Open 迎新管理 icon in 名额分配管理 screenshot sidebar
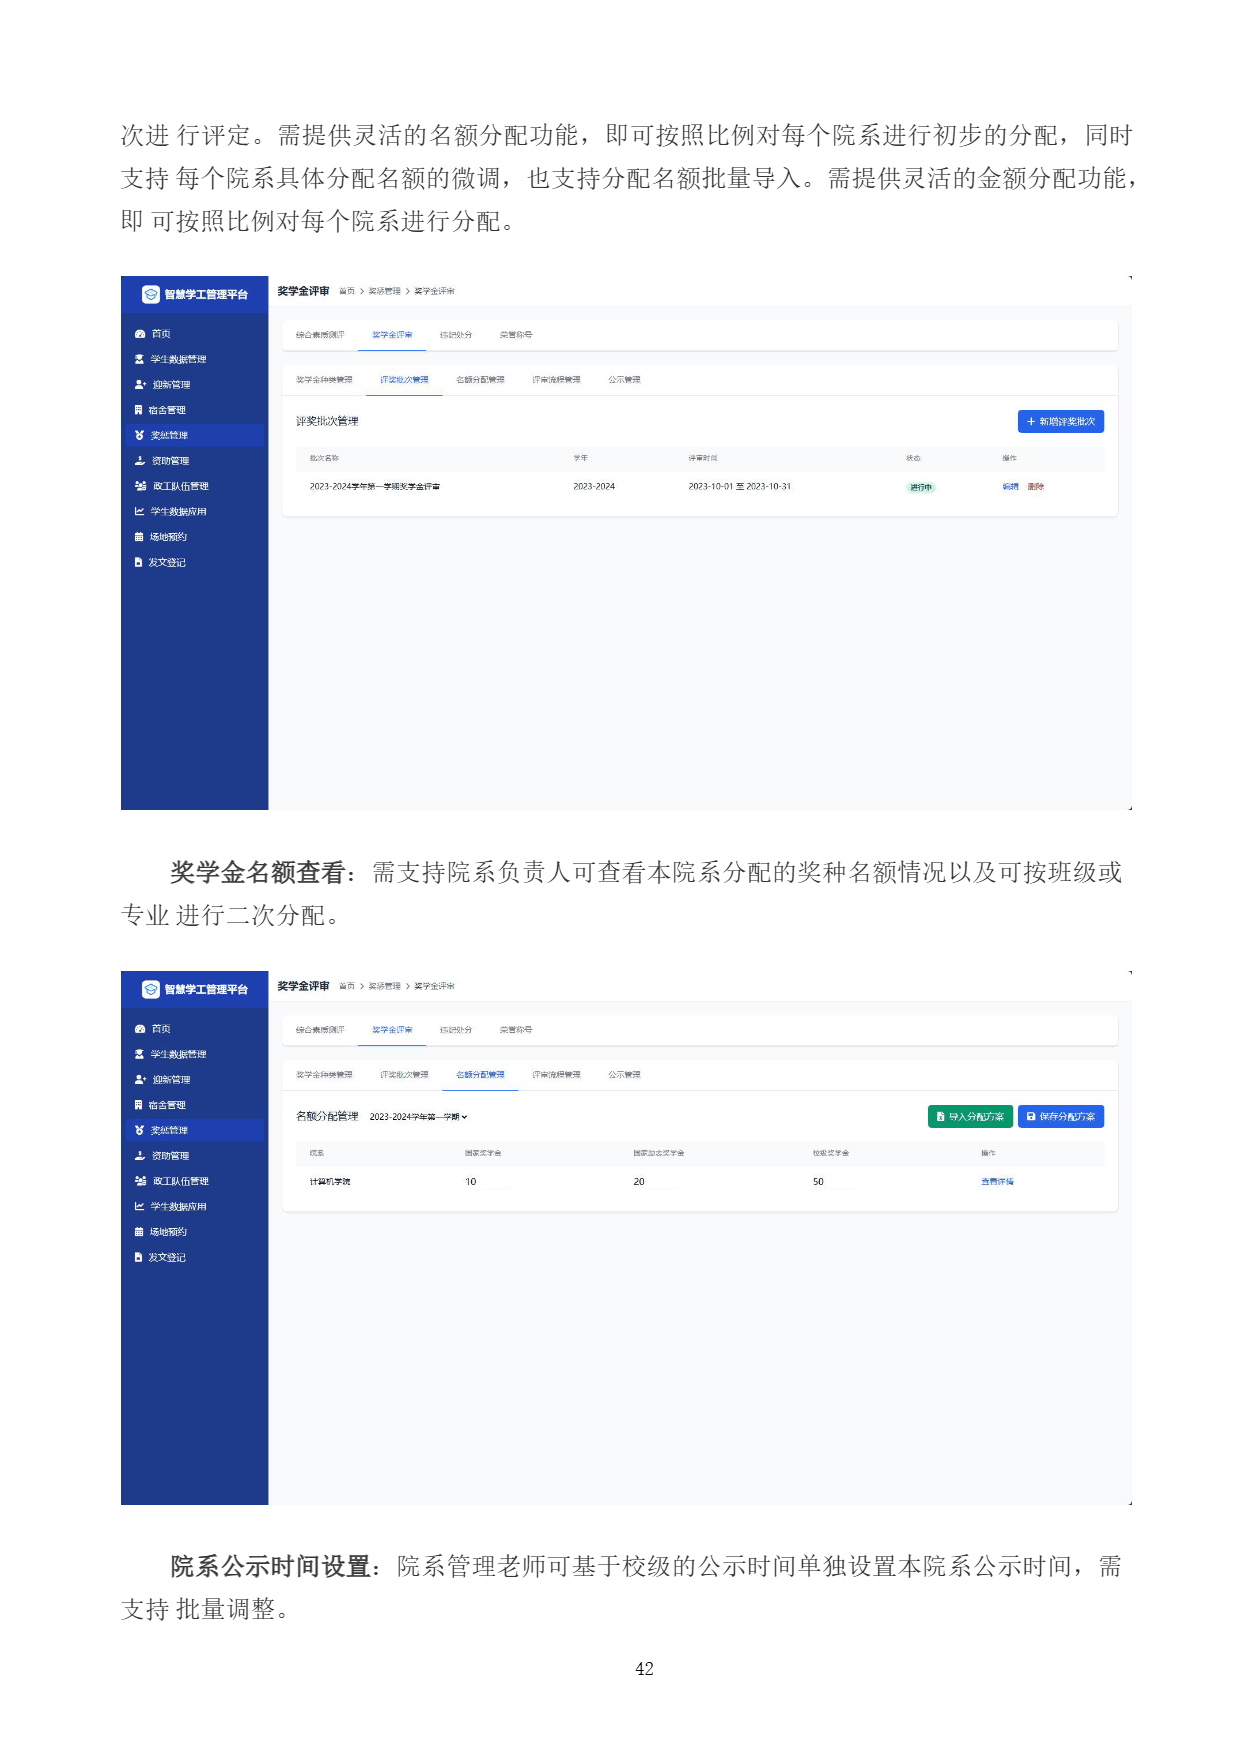The image size is (1240, 1755). [141, 1080]
